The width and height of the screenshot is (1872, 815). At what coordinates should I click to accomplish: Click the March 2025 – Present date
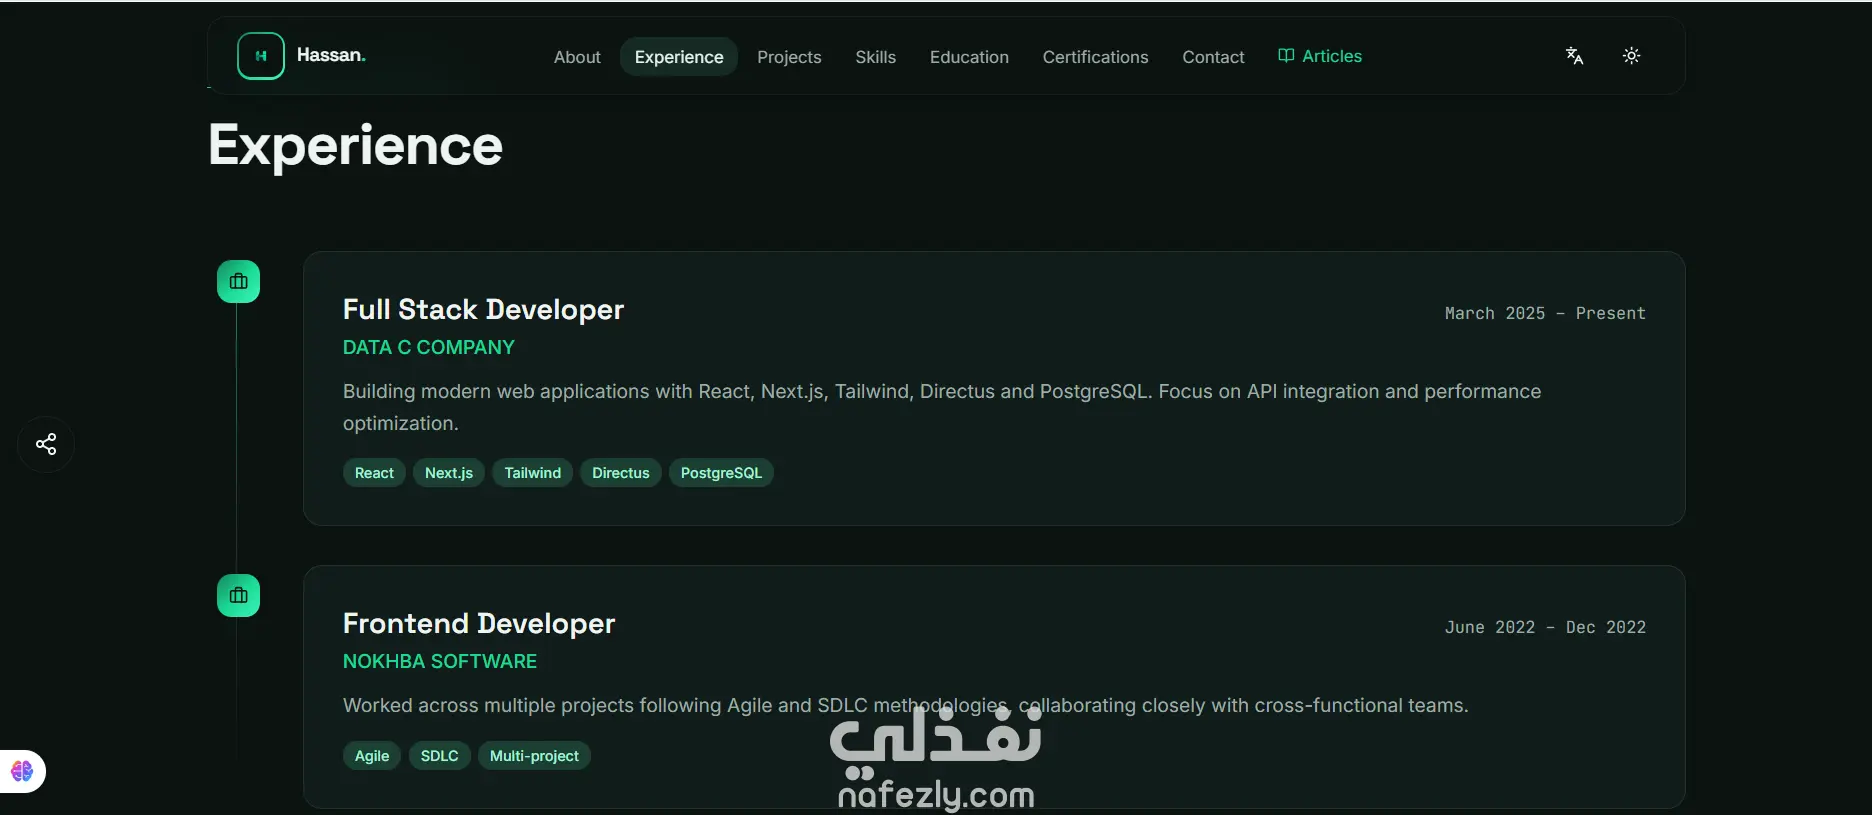pos(1545,314)
